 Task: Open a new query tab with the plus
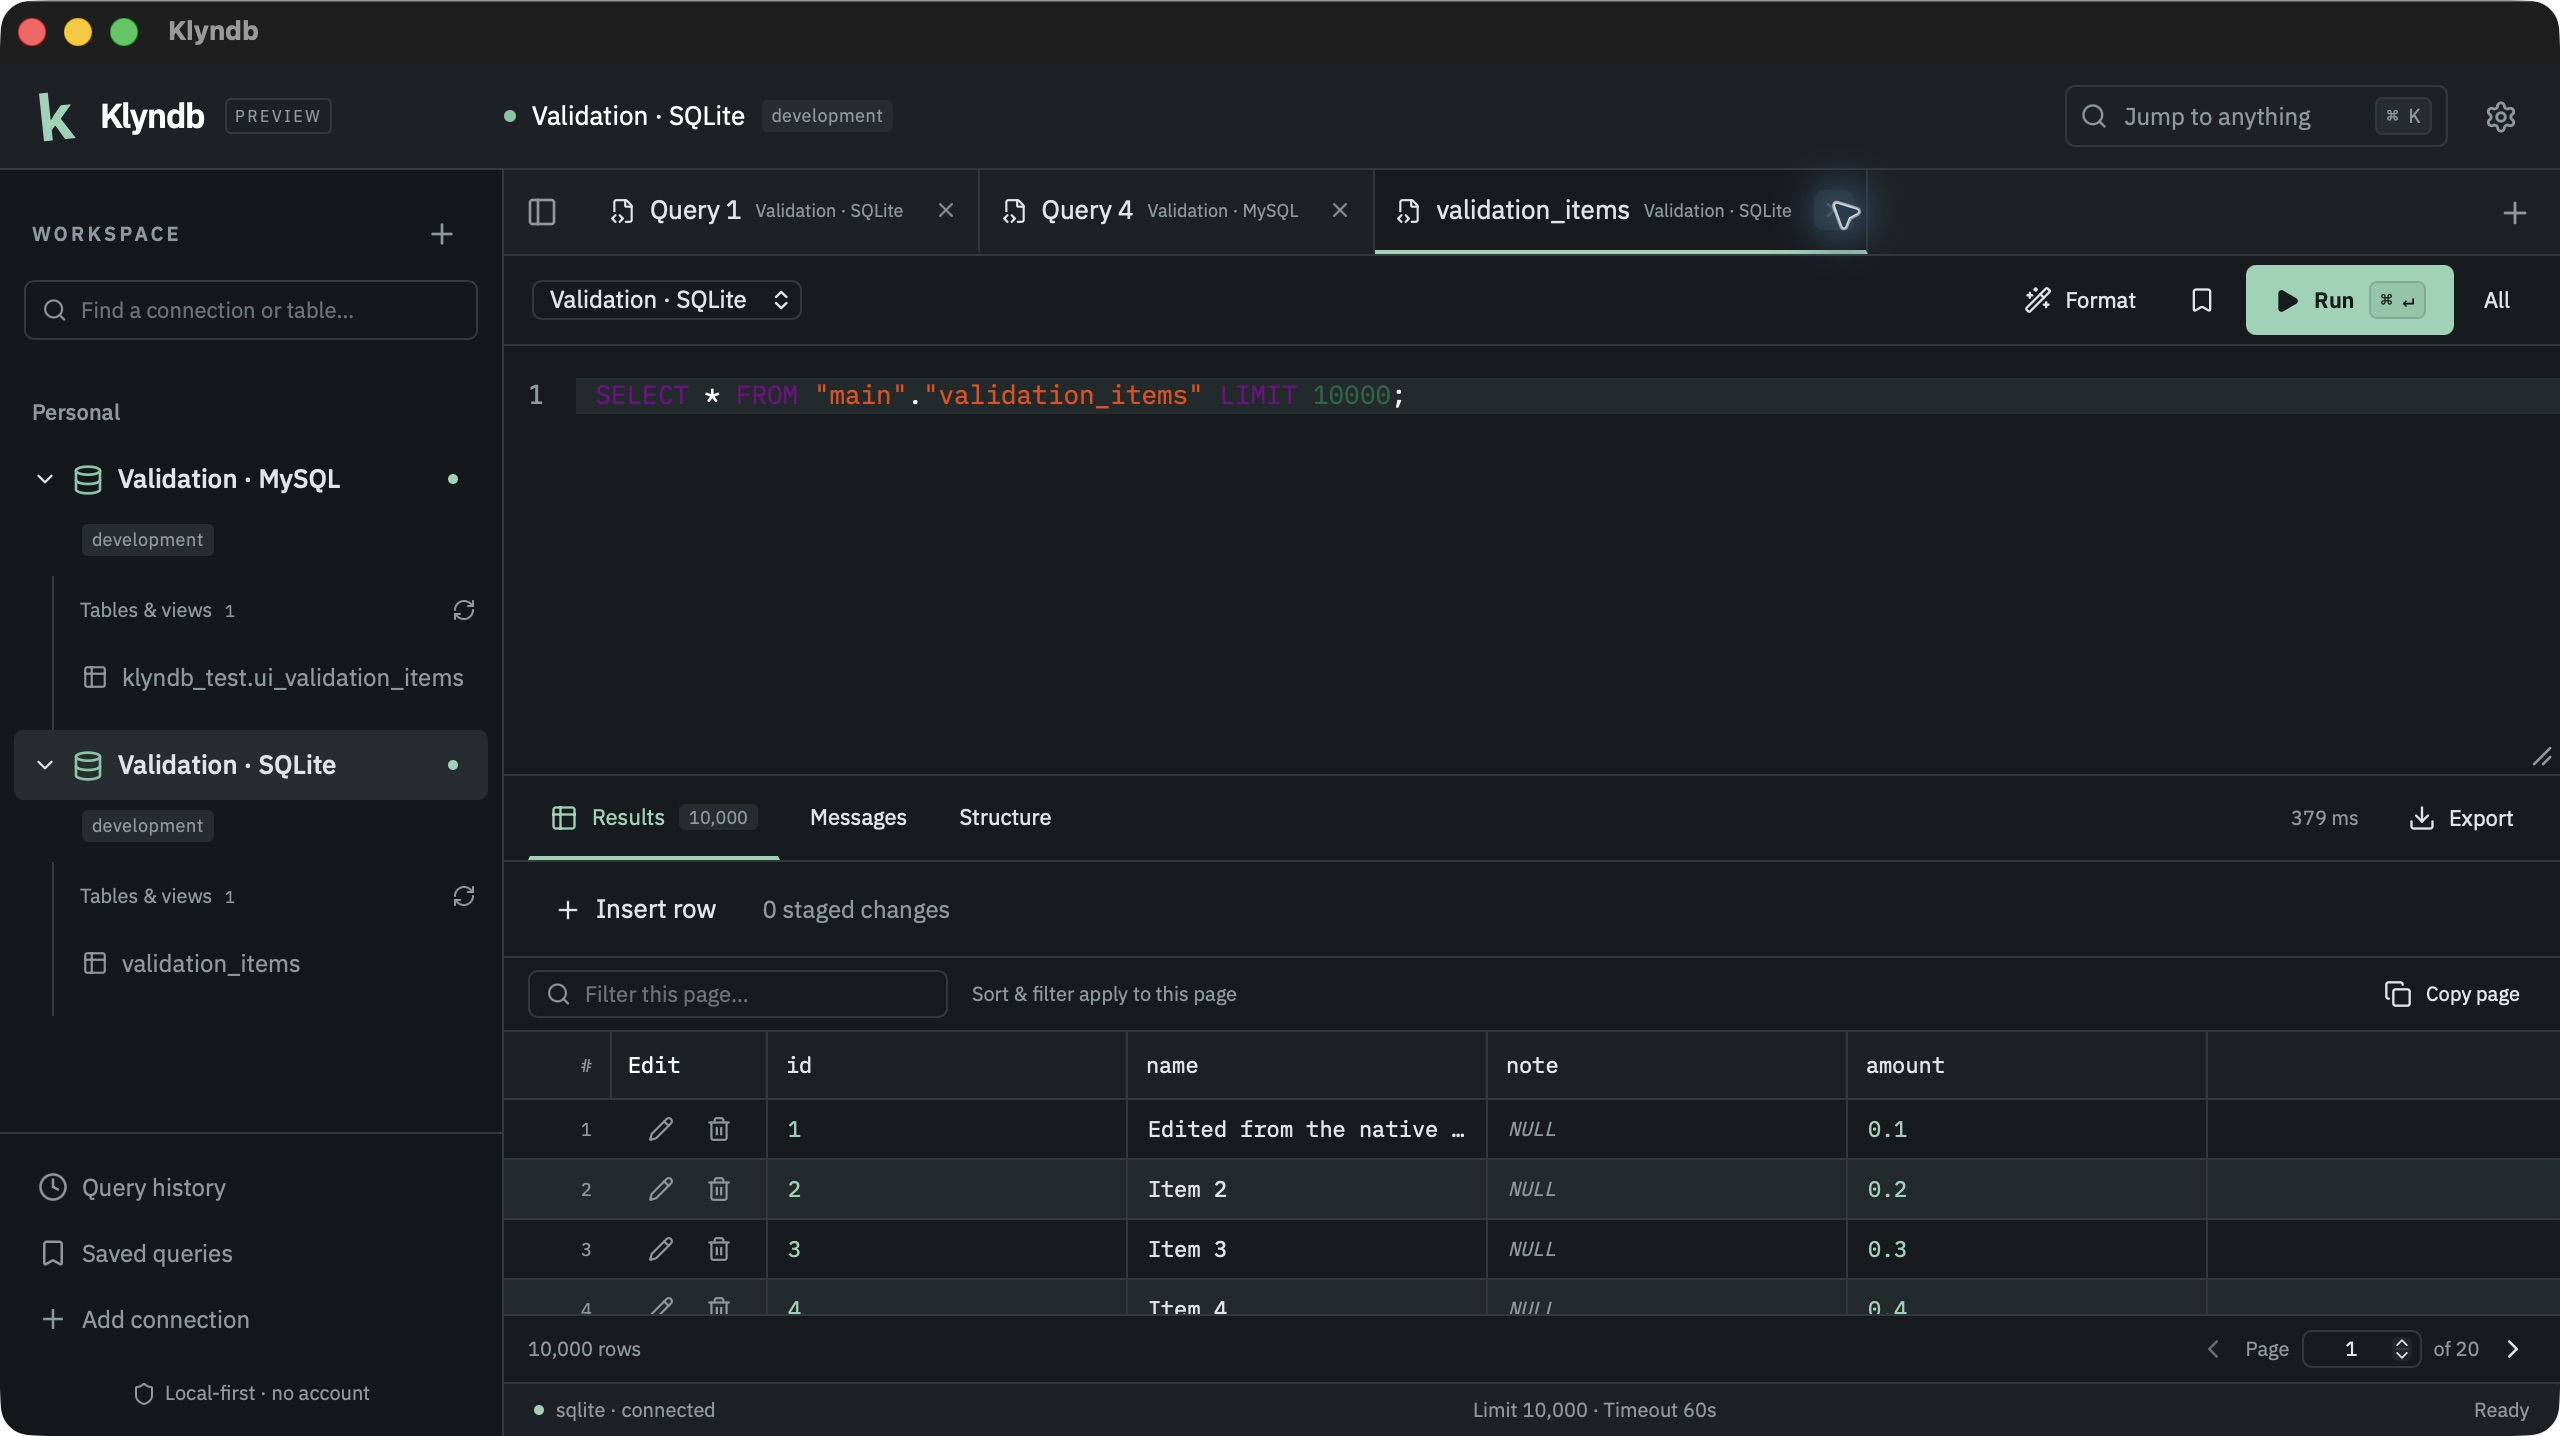[2514, 213]
